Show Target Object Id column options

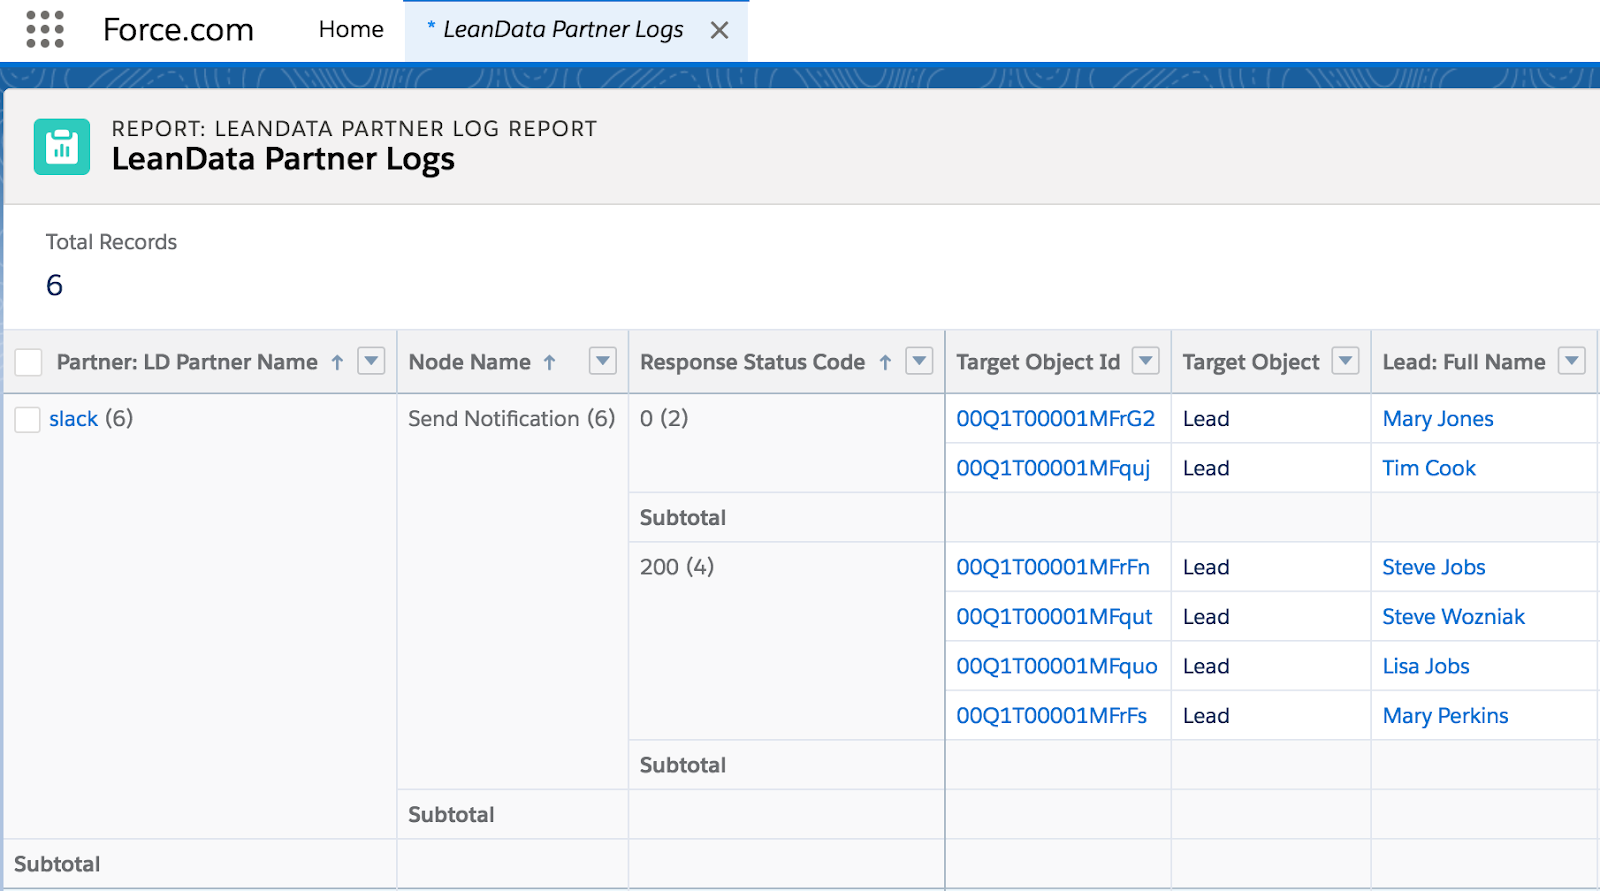tap(1146, 361)
